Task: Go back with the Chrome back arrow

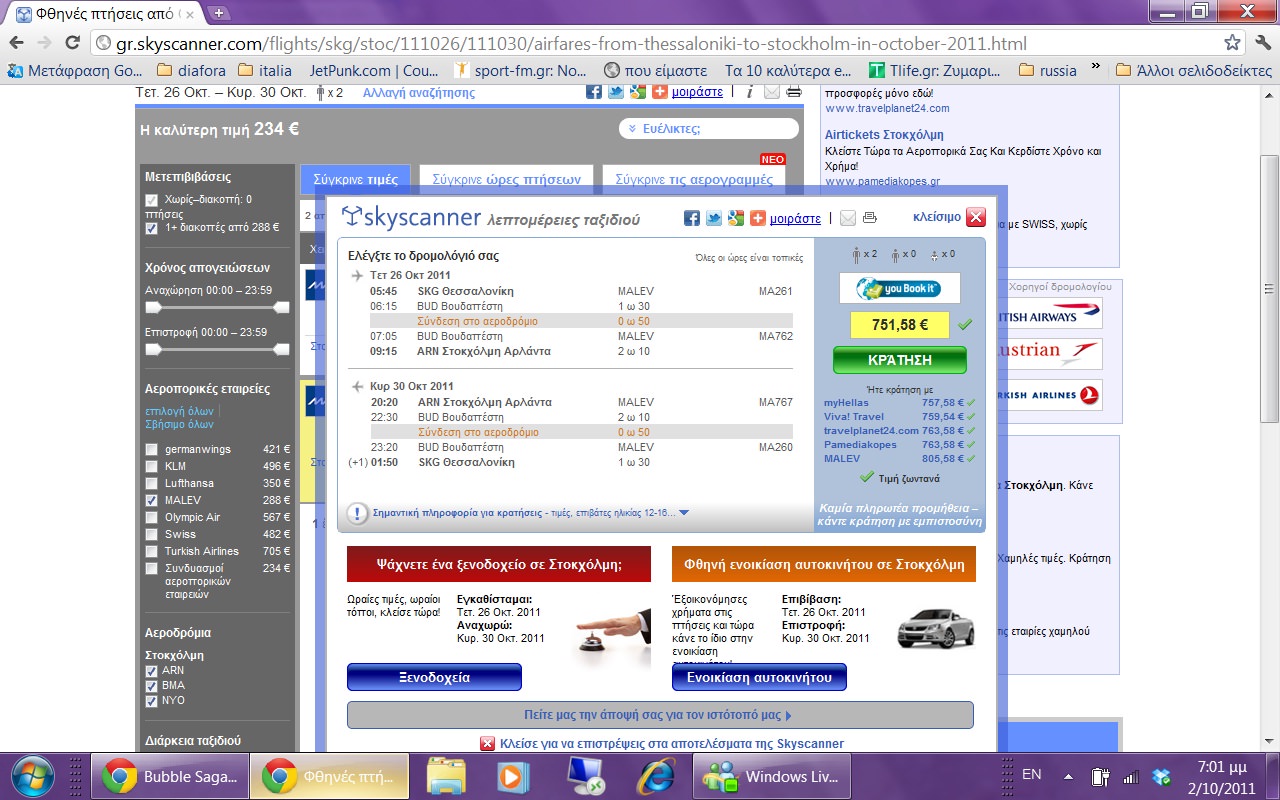Action: [16, 43]
